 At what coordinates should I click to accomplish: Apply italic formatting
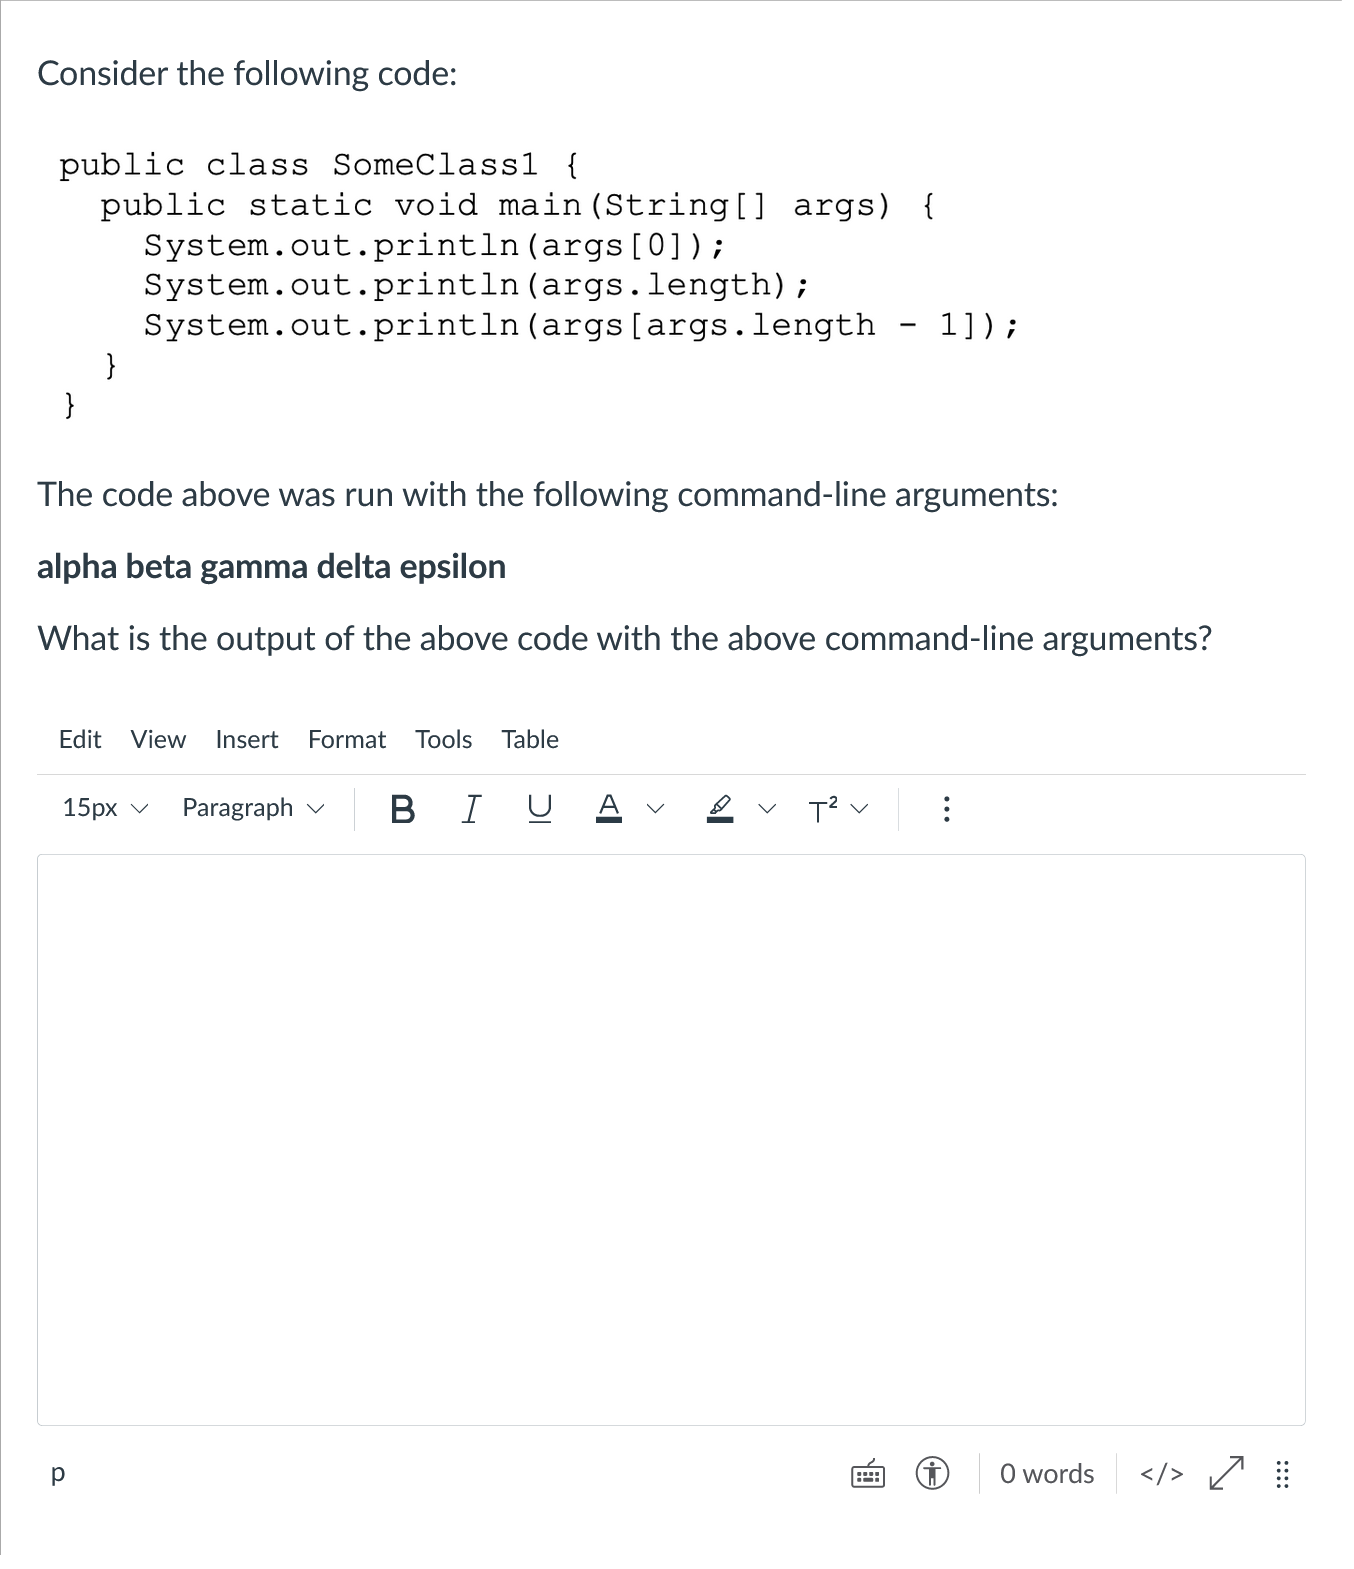click(470, 809)
